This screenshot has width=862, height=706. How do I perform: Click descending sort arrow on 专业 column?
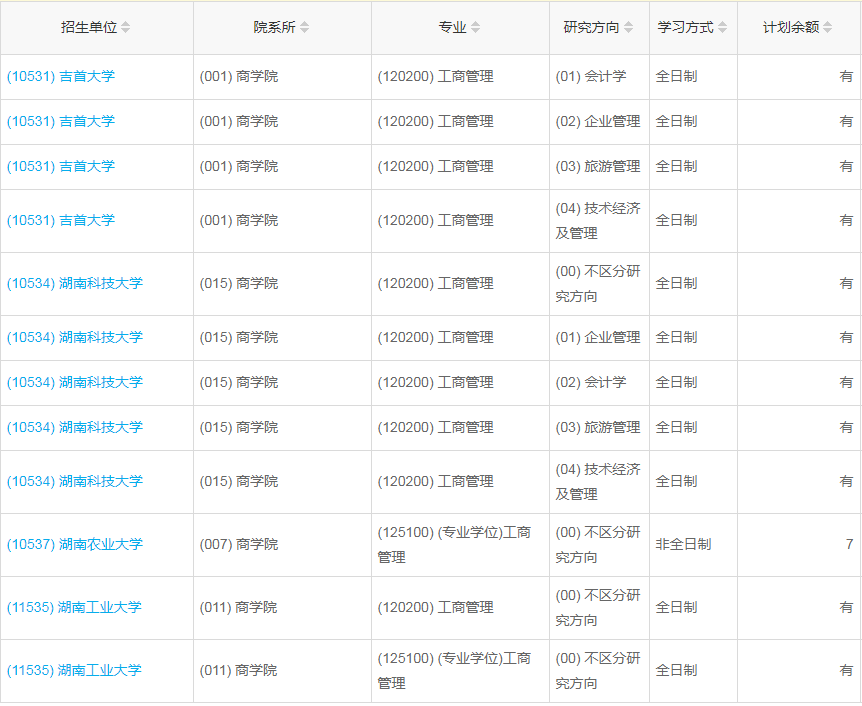click(x=473, y=31)
